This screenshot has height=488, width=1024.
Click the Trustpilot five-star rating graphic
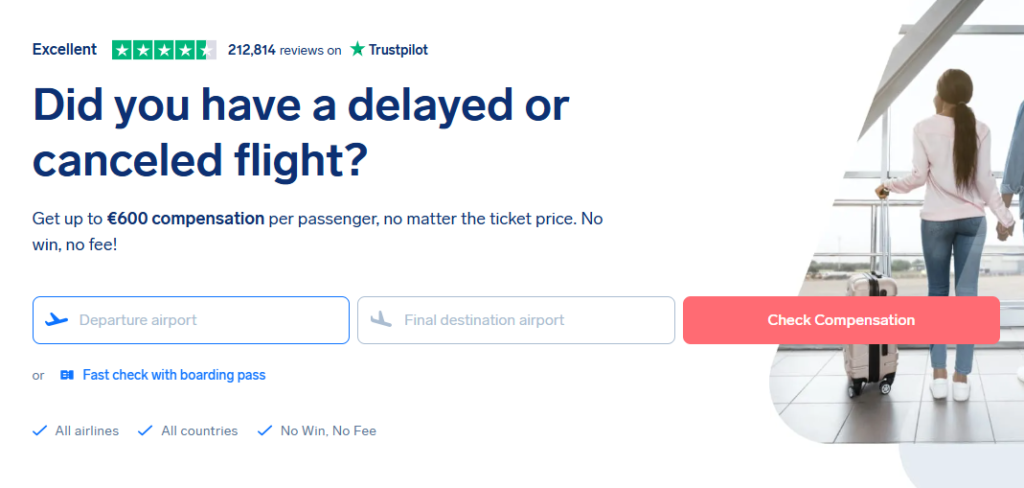(164, 49)
